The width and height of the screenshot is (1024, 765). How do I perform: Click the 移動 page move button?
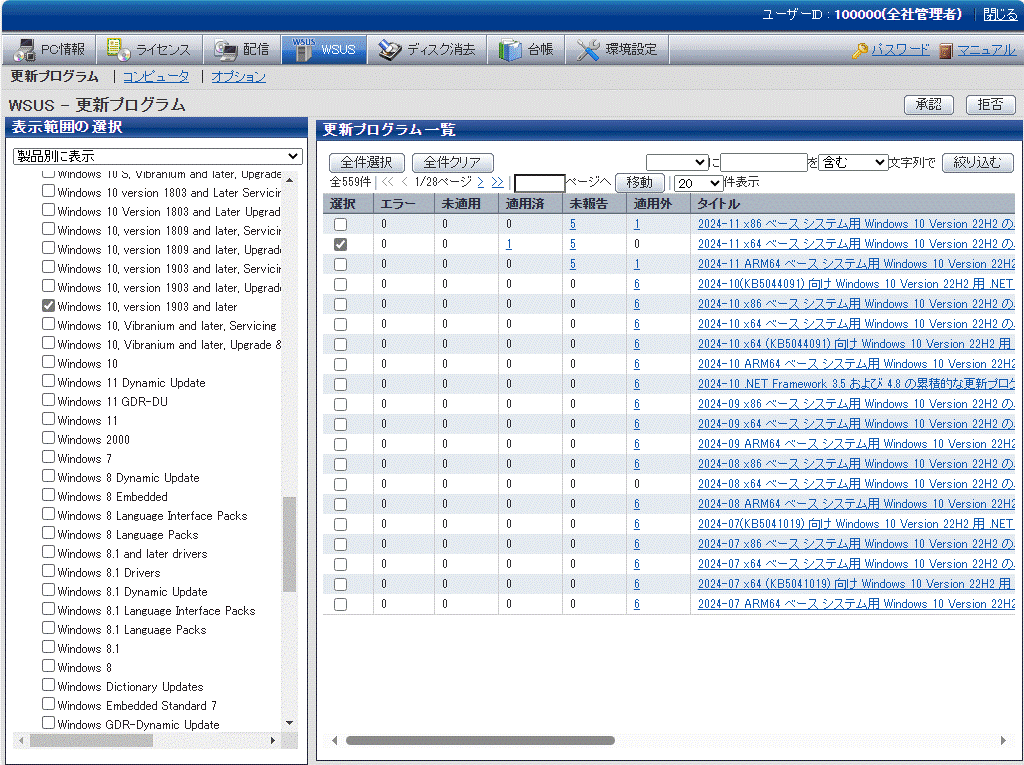[x=639, y=182]
